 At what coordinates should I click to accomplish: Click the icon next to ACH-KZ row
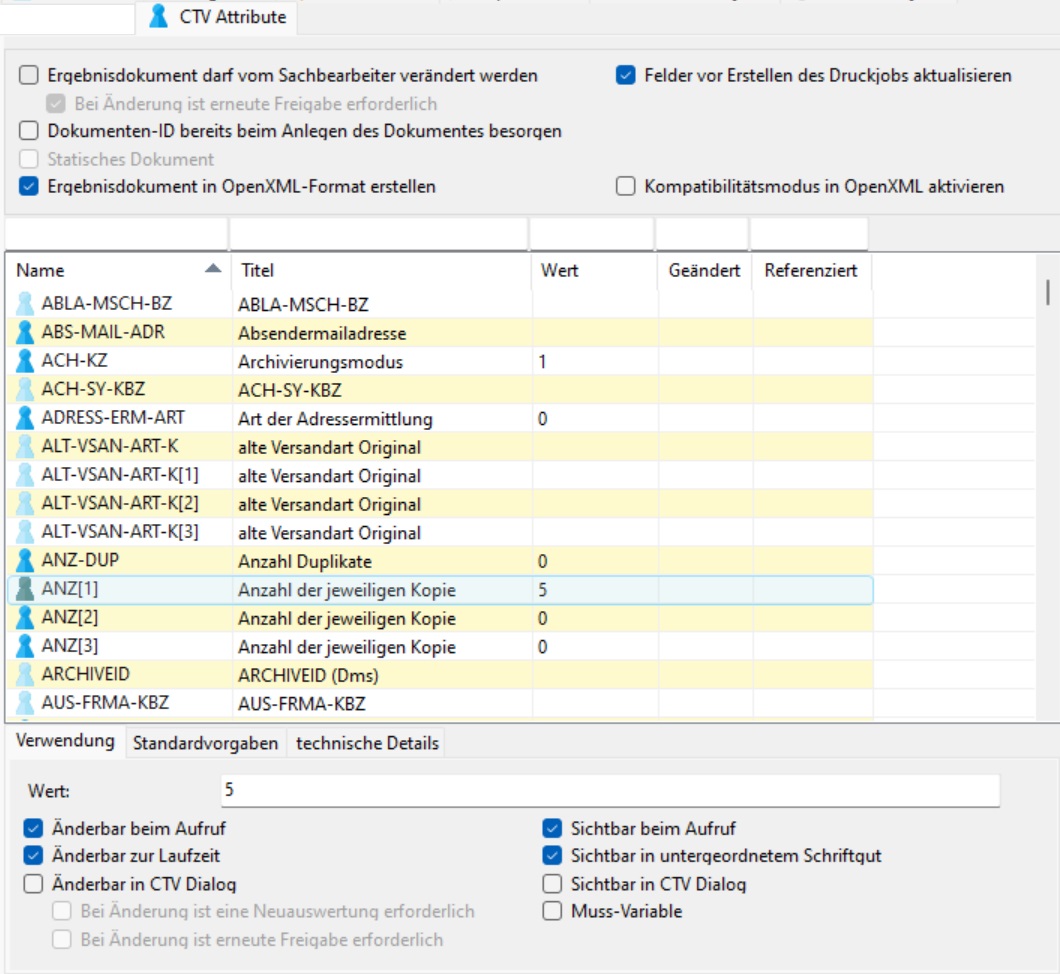25,361
